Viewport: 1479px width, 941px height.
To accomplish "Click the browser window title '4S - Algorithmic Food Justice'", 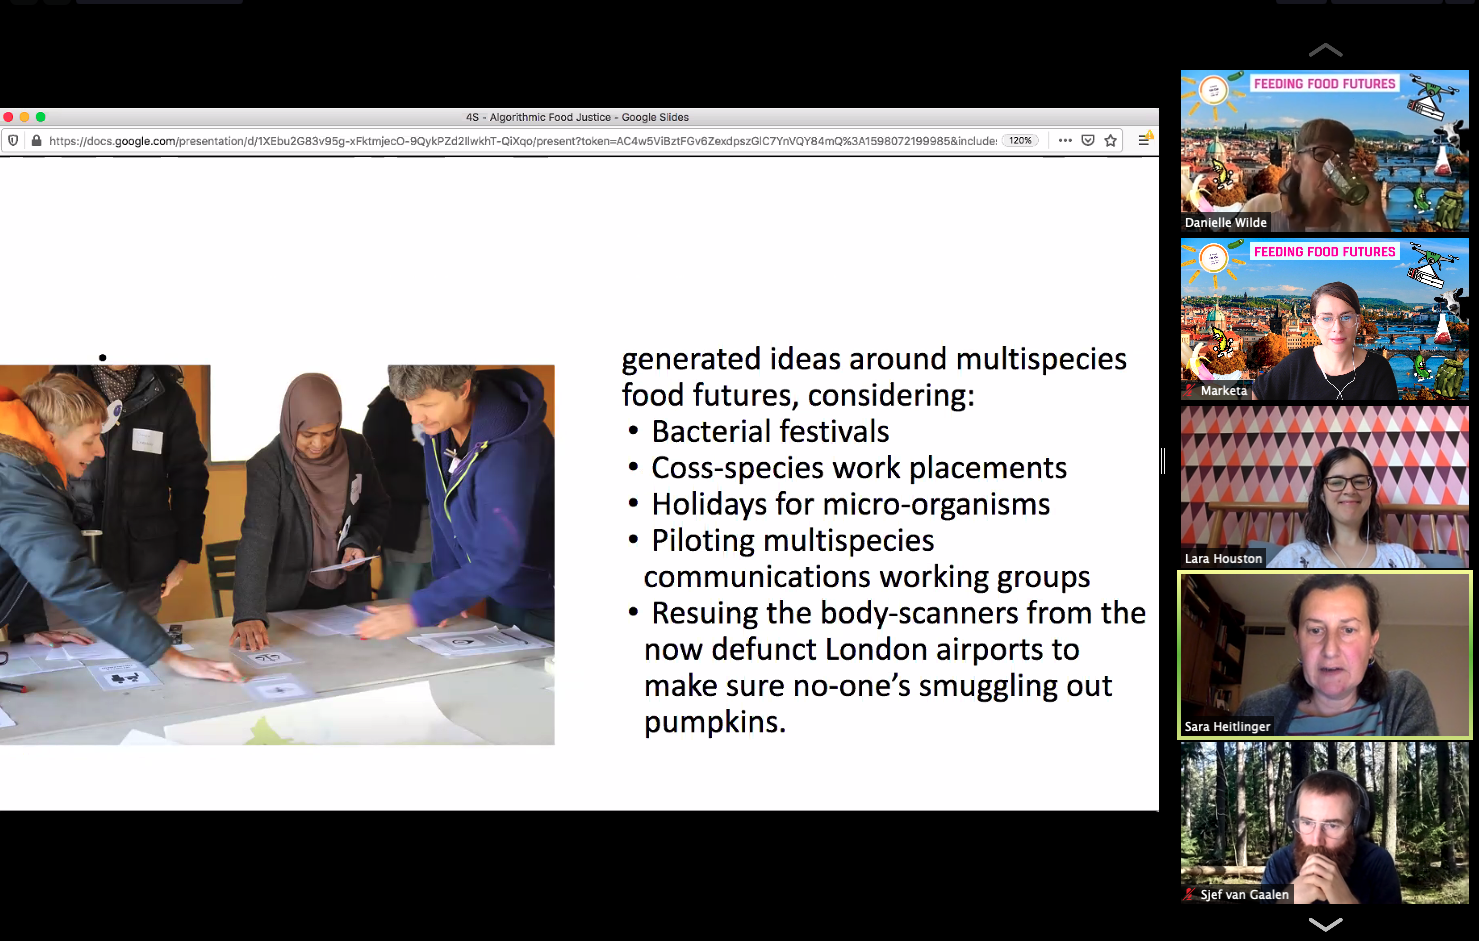I will coord(577,117).
